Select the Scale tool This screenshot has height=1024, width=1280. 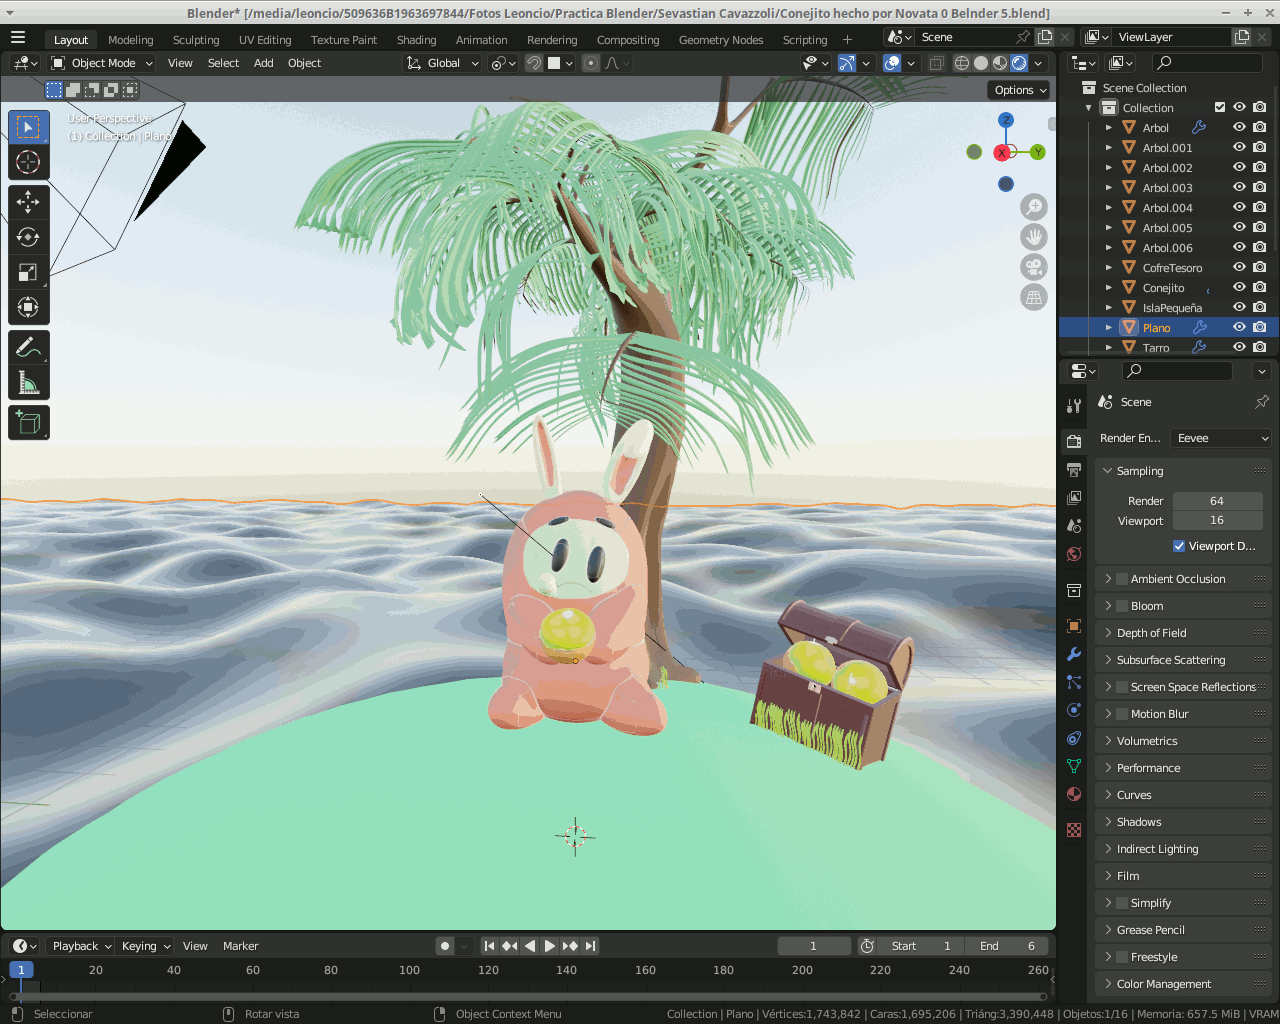coord(28,272)
